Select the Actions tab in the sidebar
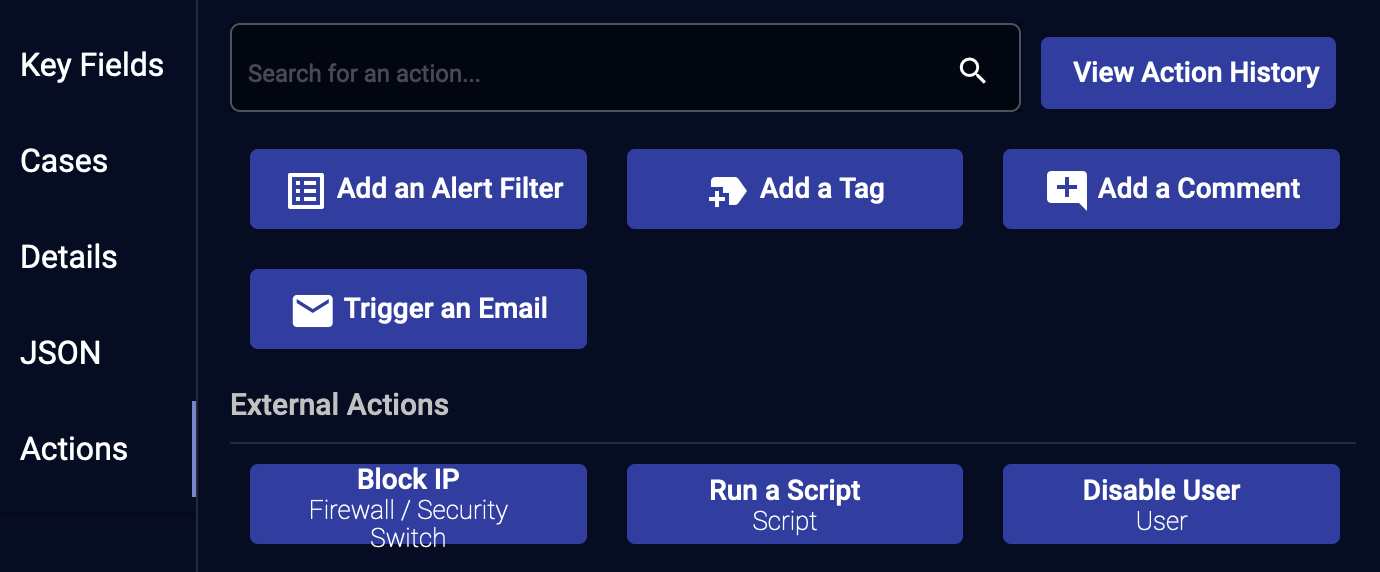Screen dimensions: 1380x572 click(x=74, y=449)
